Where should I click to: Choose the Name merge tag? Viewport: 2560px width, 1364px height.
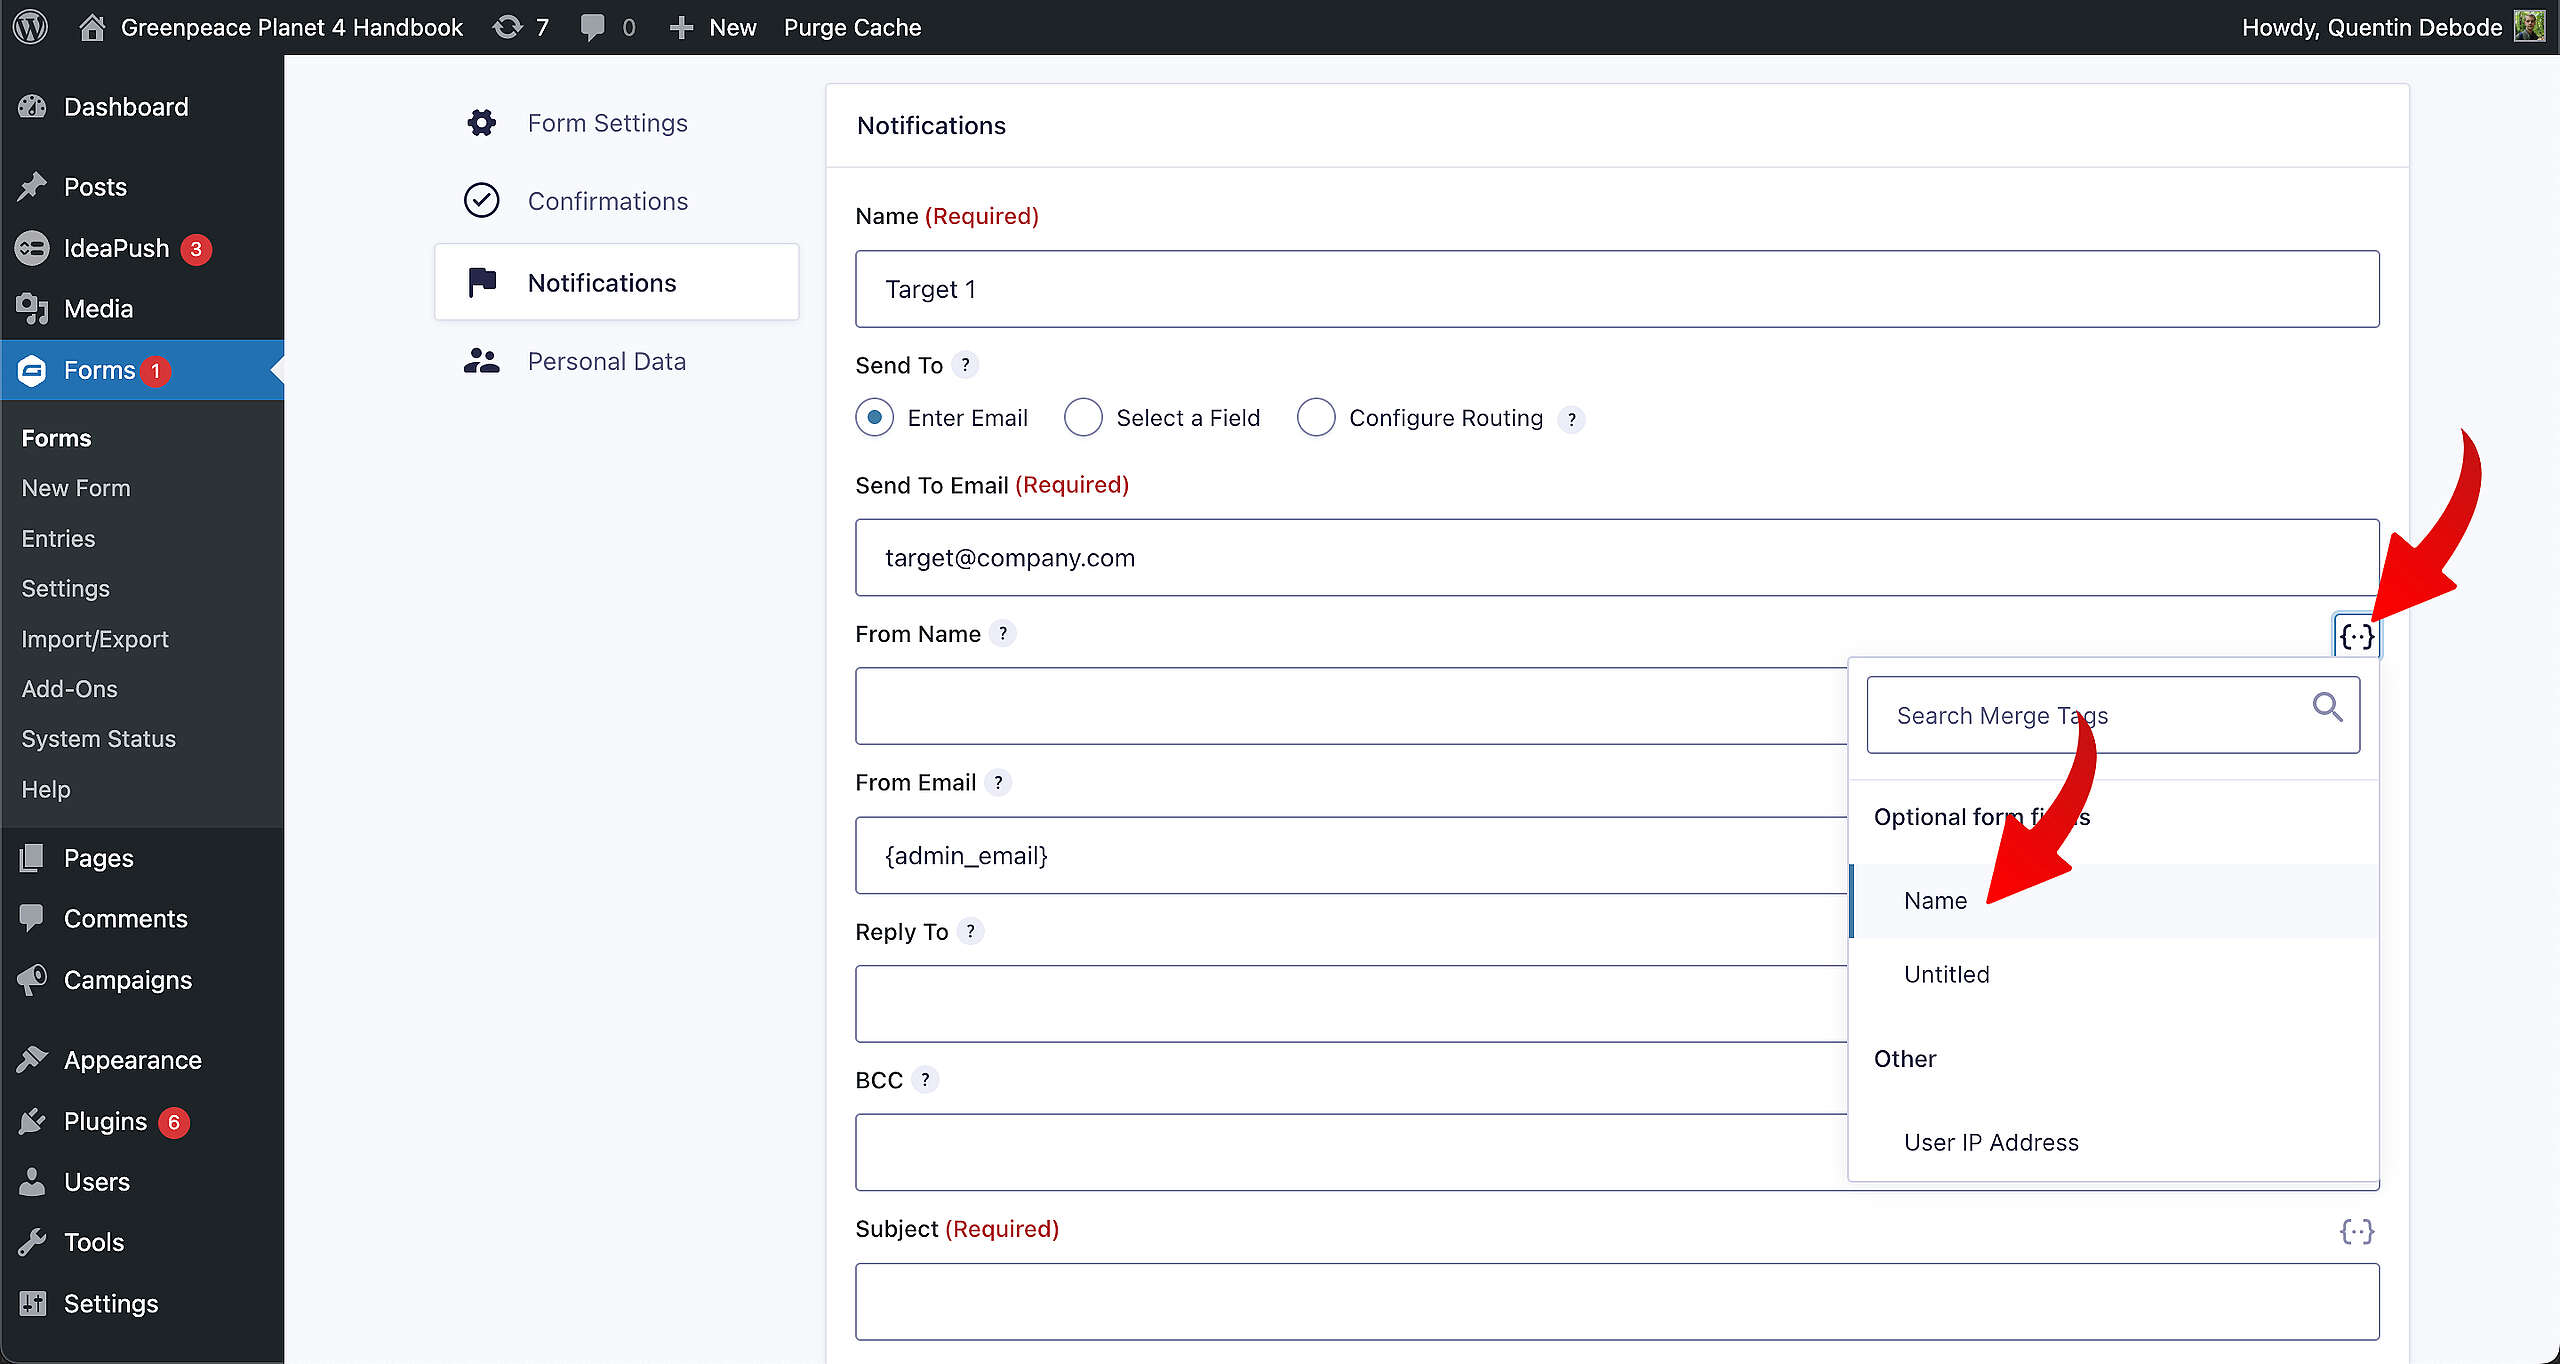[x=2114, y=901]
